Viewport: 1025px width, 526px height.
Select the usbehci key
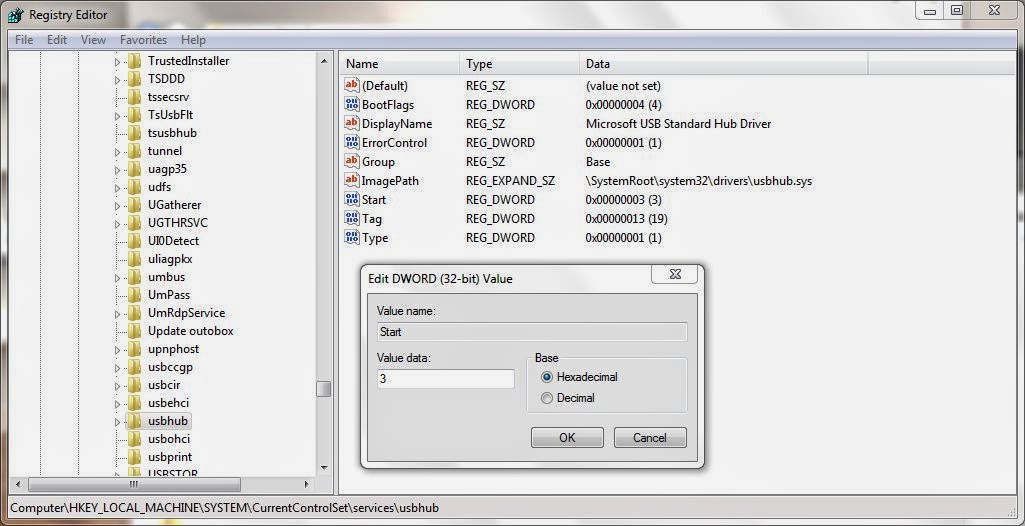[x=168, y=403]
